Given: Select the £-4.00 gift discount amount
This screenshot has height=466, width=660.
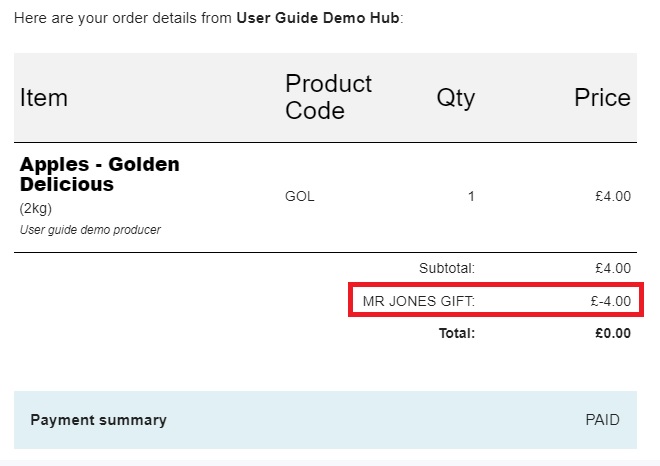Looking at the screenshot, I should (x=610, y=300).
